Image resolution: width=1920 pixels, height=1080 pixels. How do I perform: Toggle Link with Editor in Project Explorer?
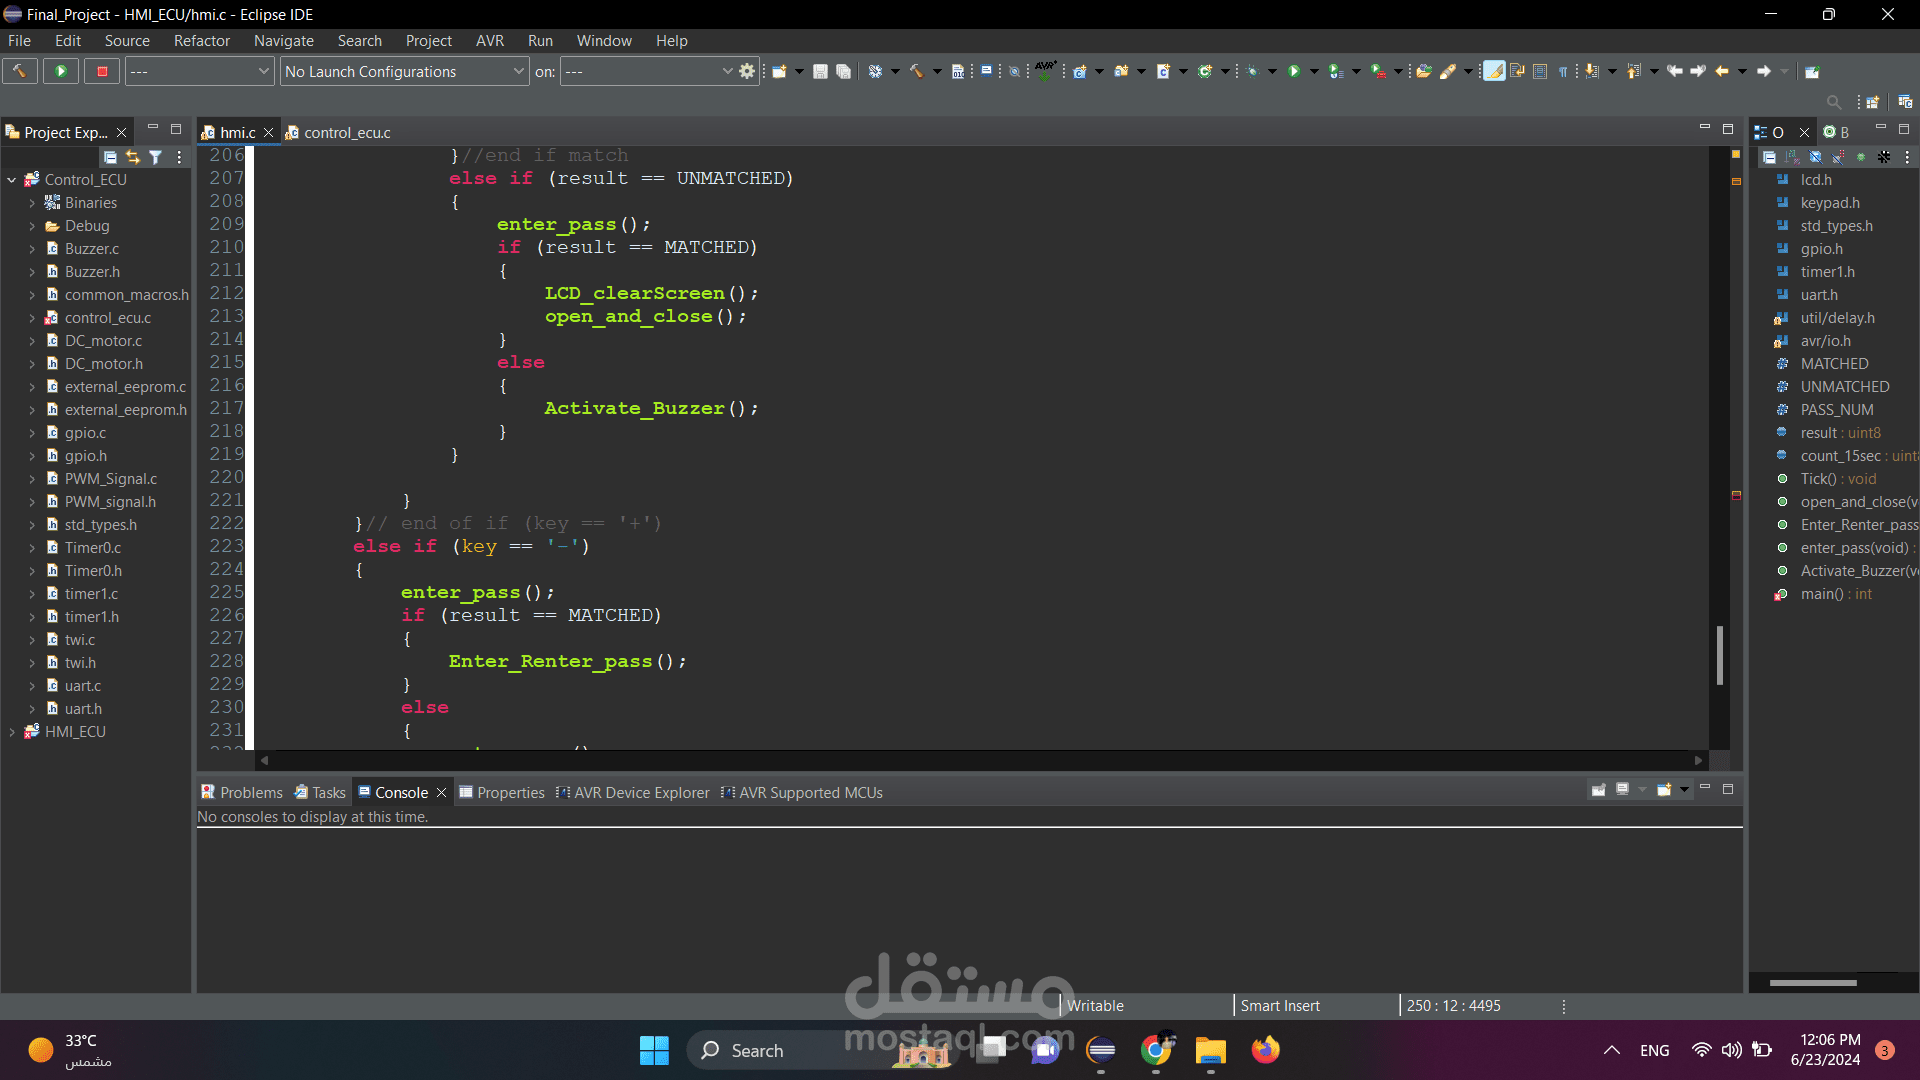tap(133, 157)
